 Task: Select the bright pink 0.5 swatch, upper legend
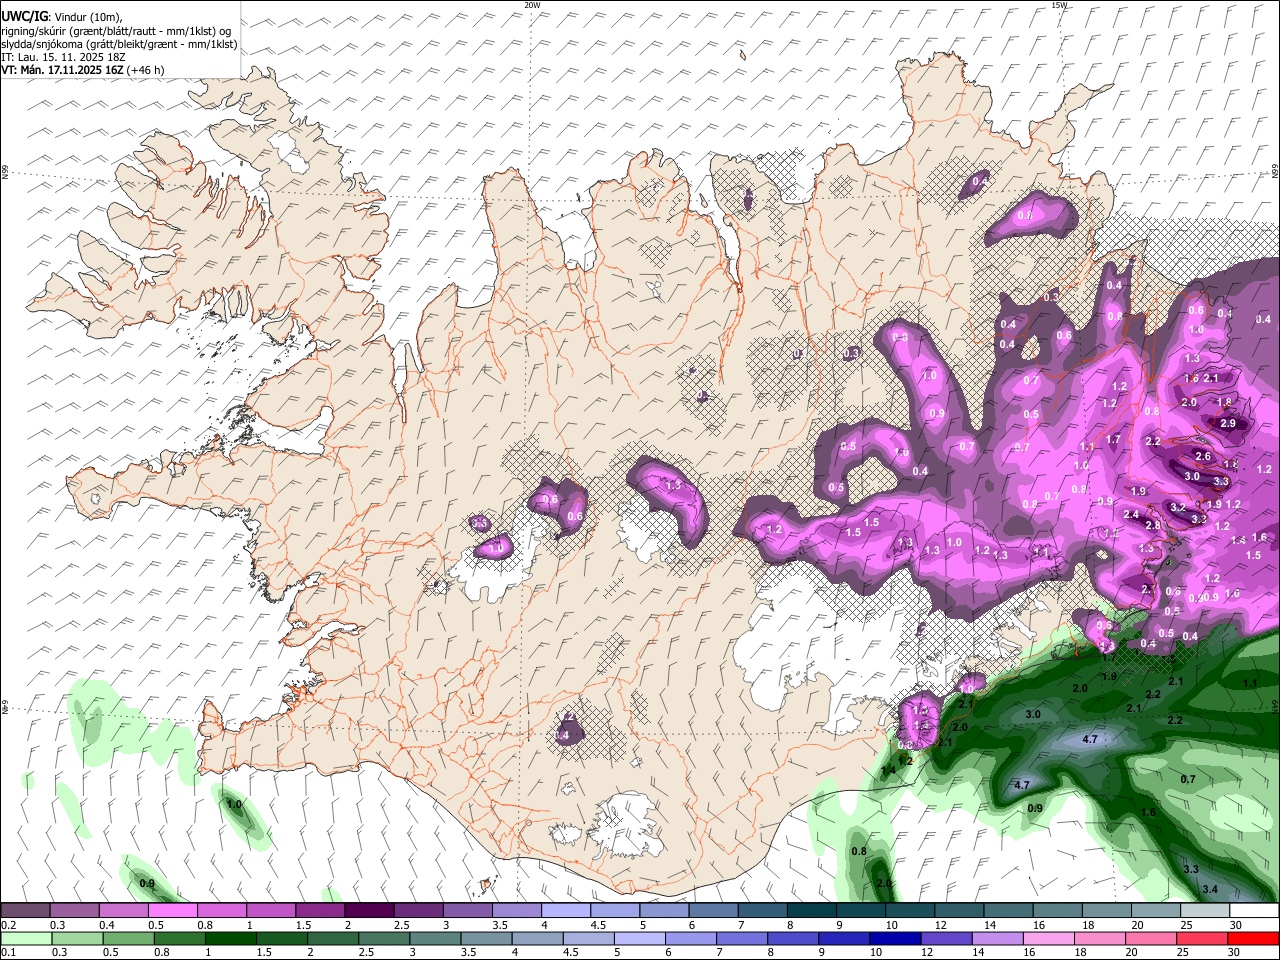172,911
